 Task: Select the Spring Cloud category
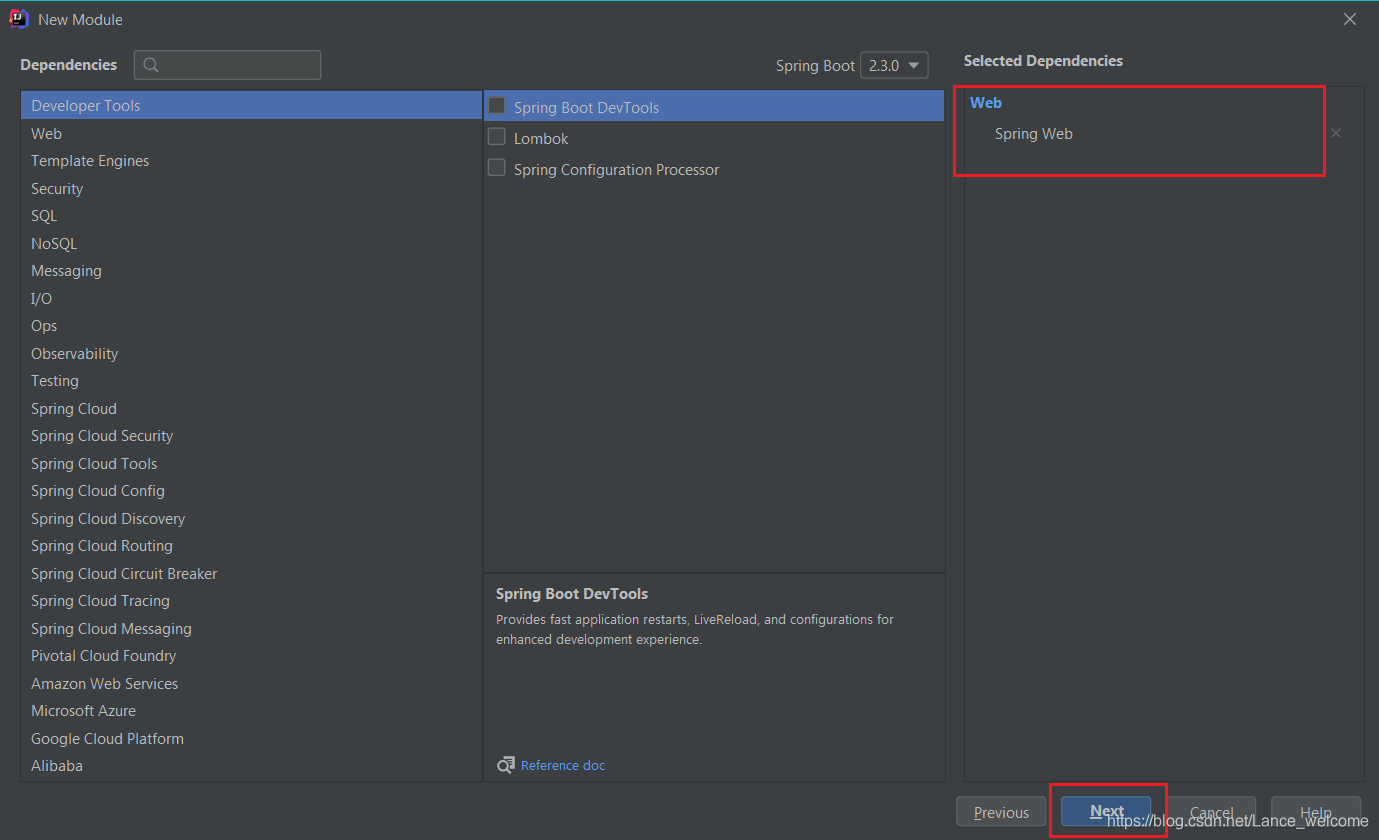pos(251,408)
